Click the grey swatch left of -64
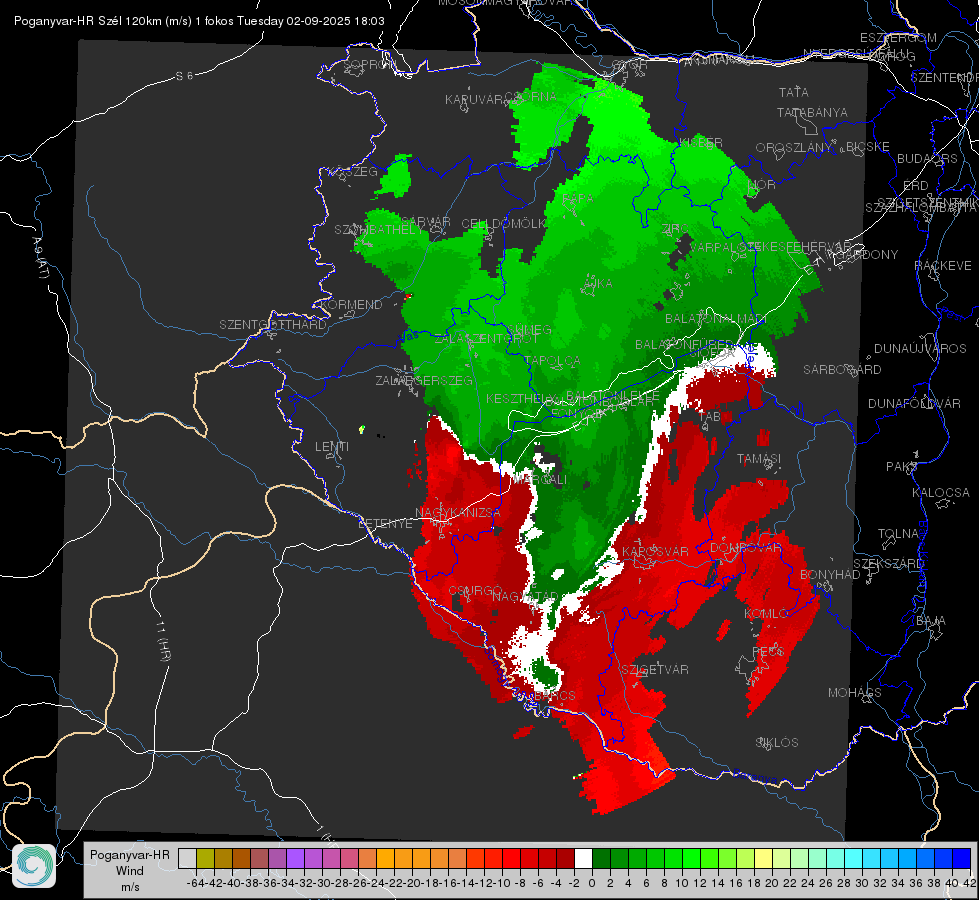Viewport: 979px width, 900px height. tap(187, 858)
